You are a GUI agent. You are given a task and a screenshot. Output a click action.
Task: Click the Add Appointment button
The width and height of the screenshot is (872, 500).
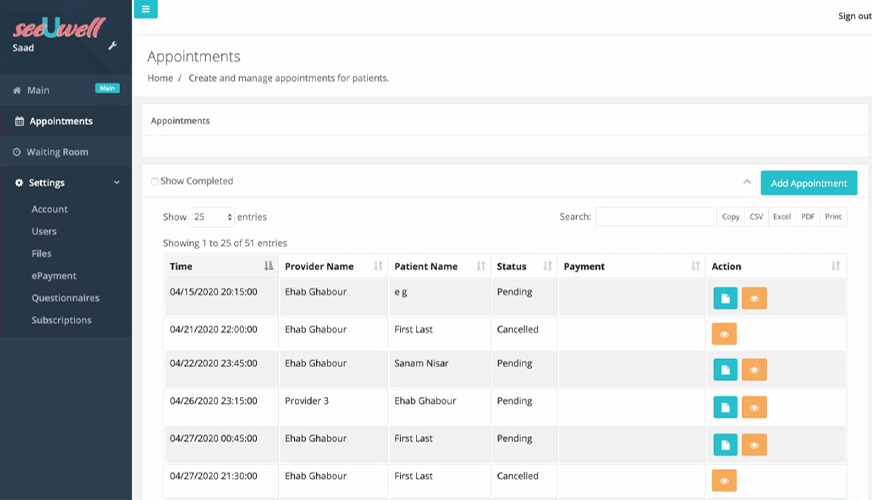[808, 183]
